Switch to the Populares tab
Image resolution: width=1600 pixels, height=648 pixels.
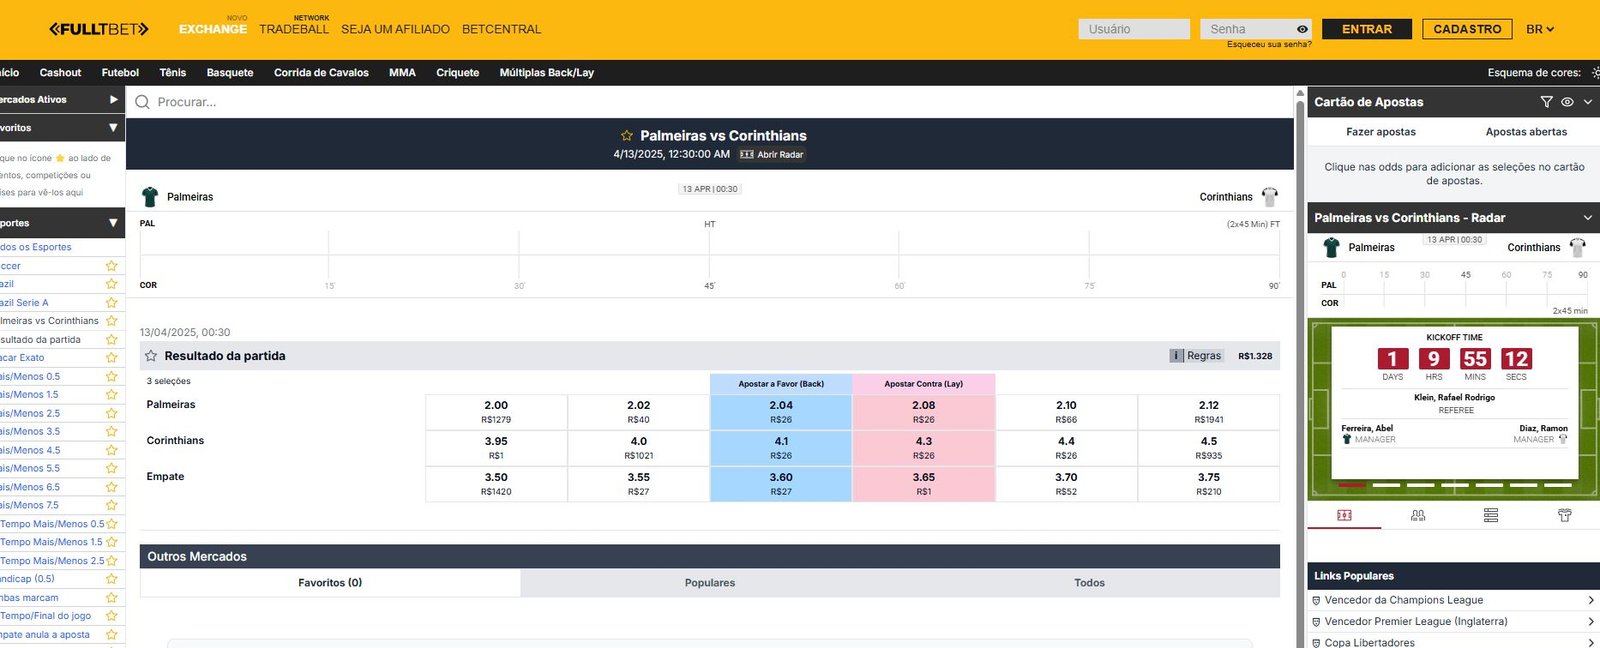[710, 583]
